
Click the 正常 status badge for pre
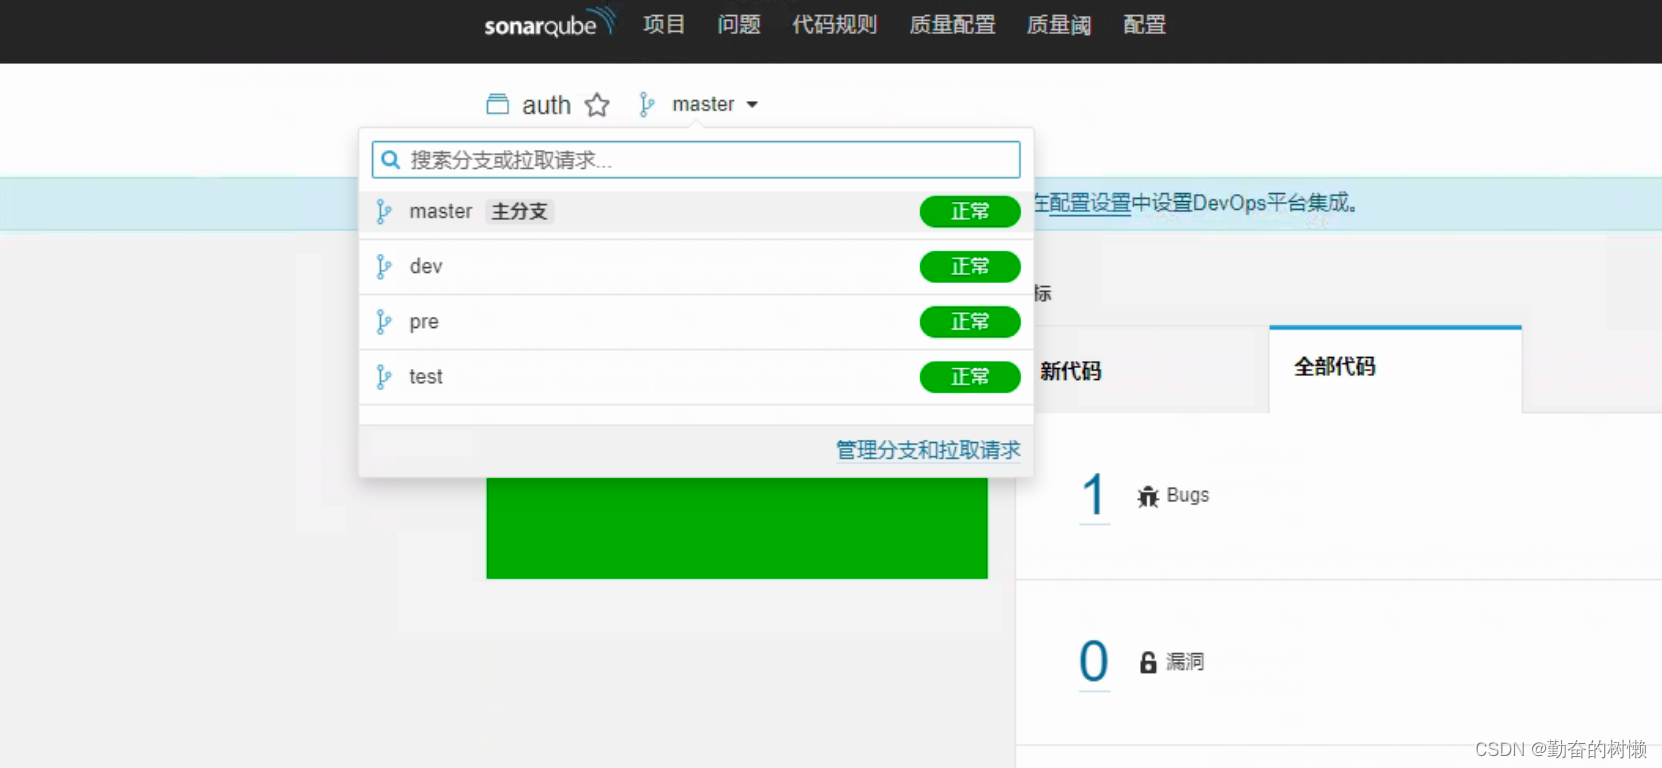click(x=970, y=322)
